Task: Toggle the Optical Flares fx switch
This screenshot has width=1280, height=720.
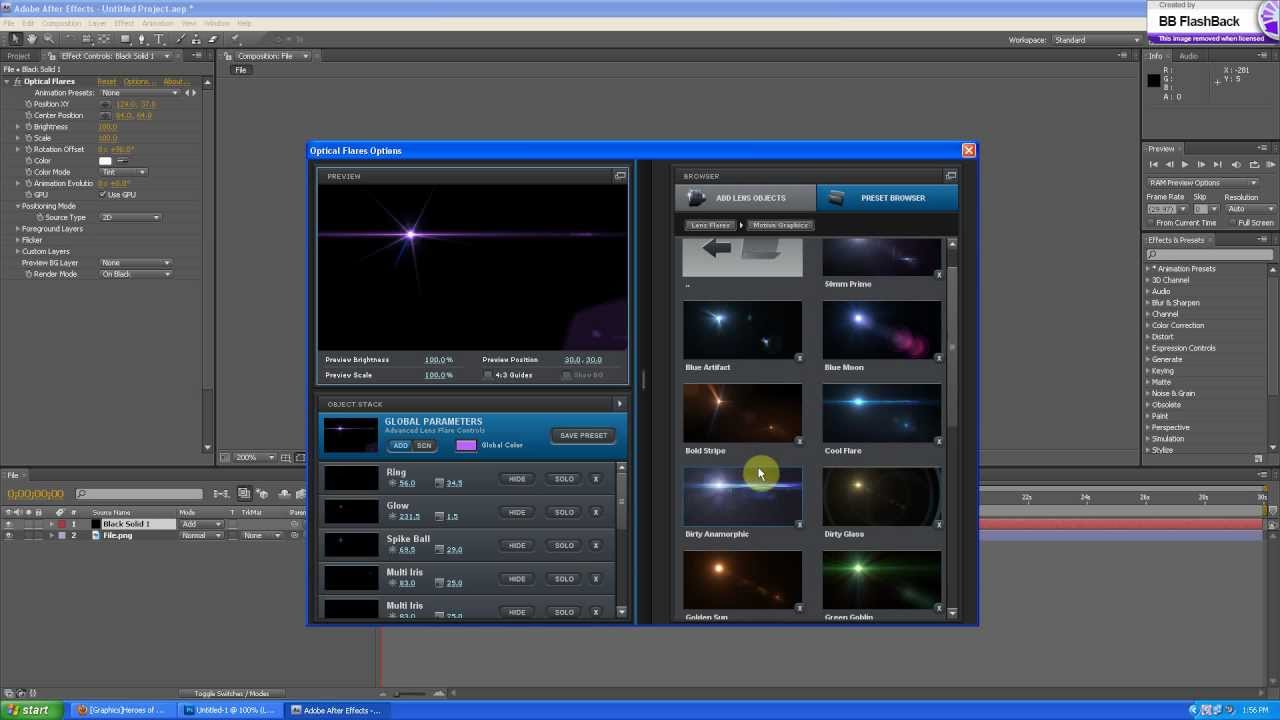Action: (x=17, y=81)
